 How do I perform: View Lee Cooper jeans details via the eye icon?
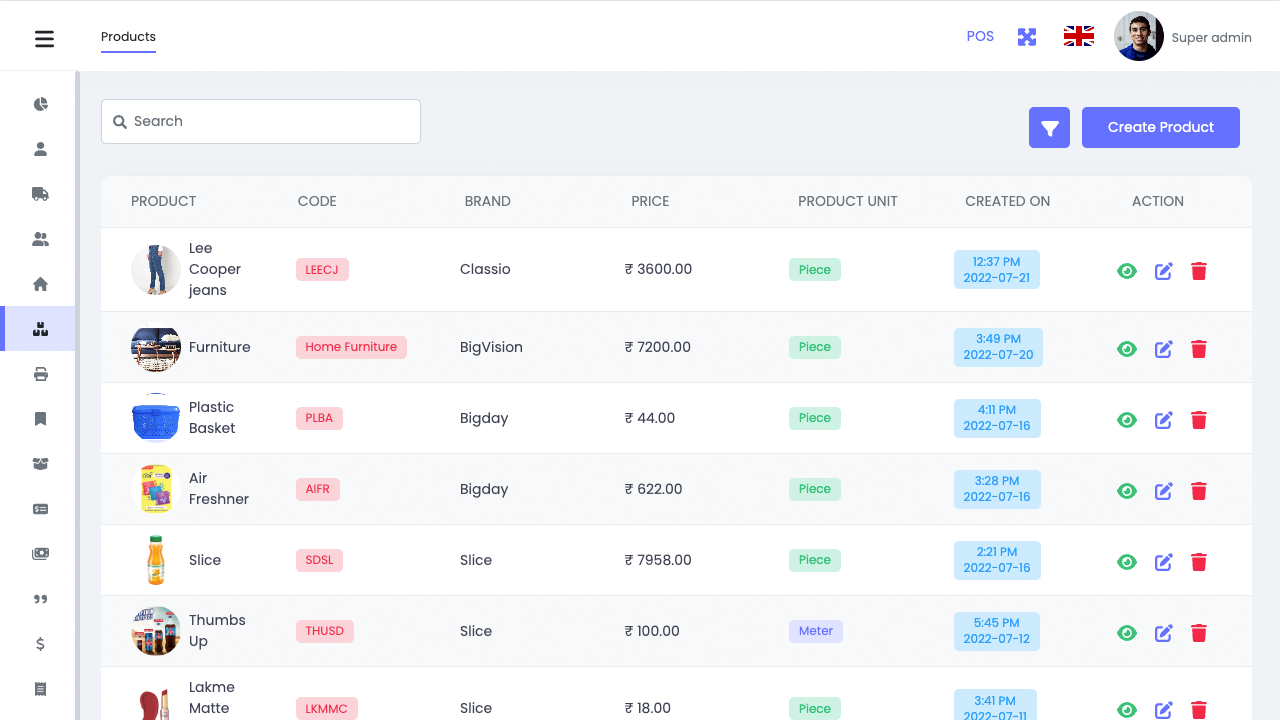tap(1127, 270)
